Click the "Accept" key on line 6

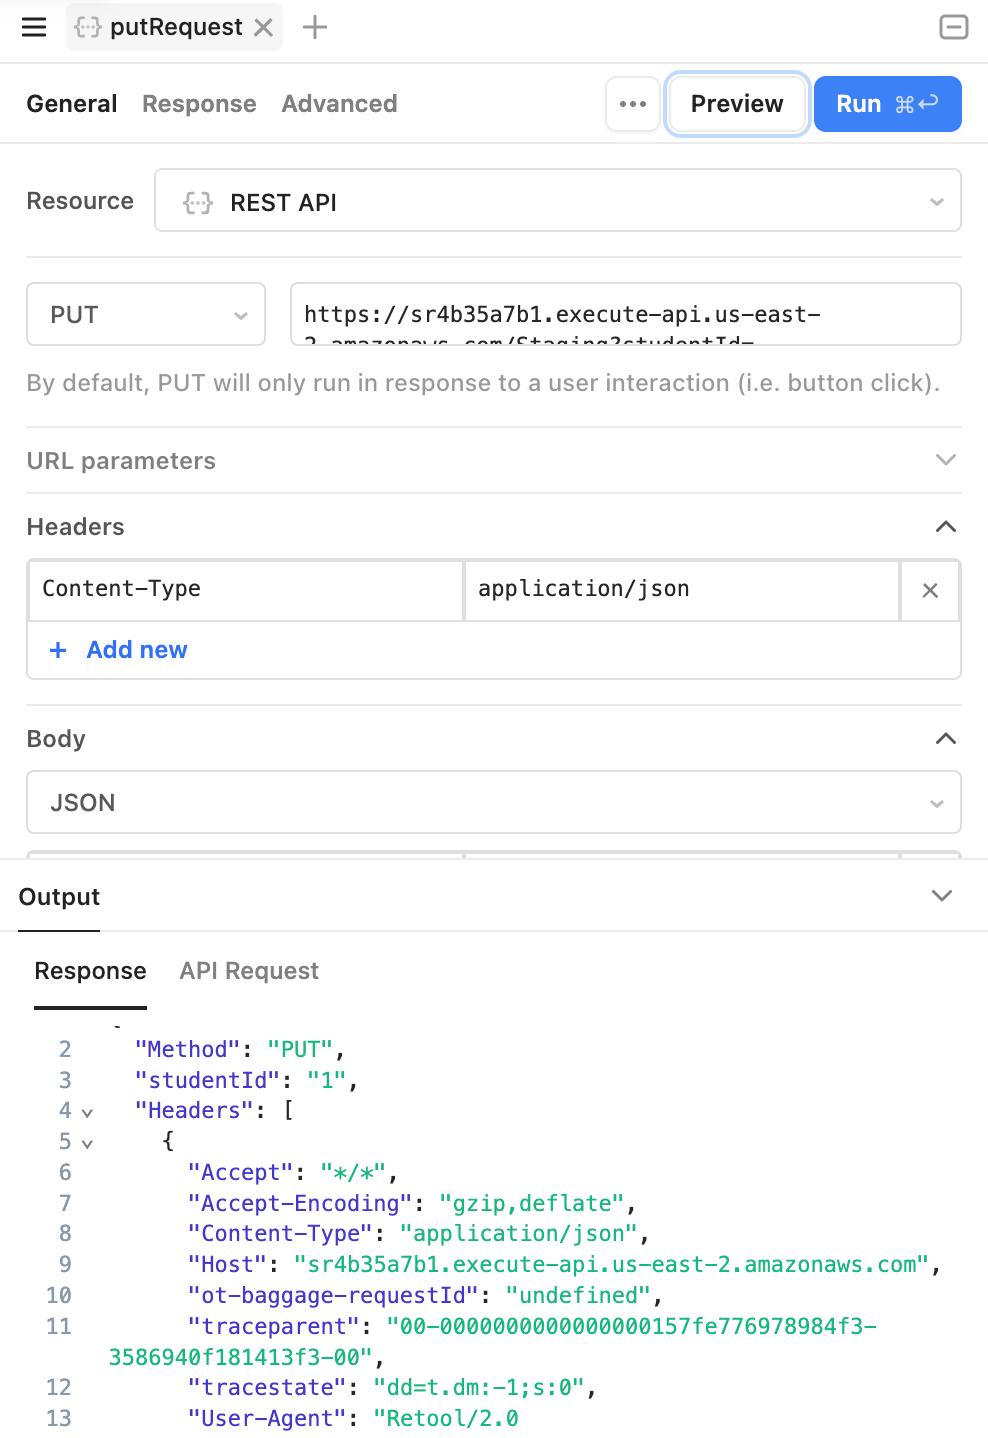click(241, 1172)
